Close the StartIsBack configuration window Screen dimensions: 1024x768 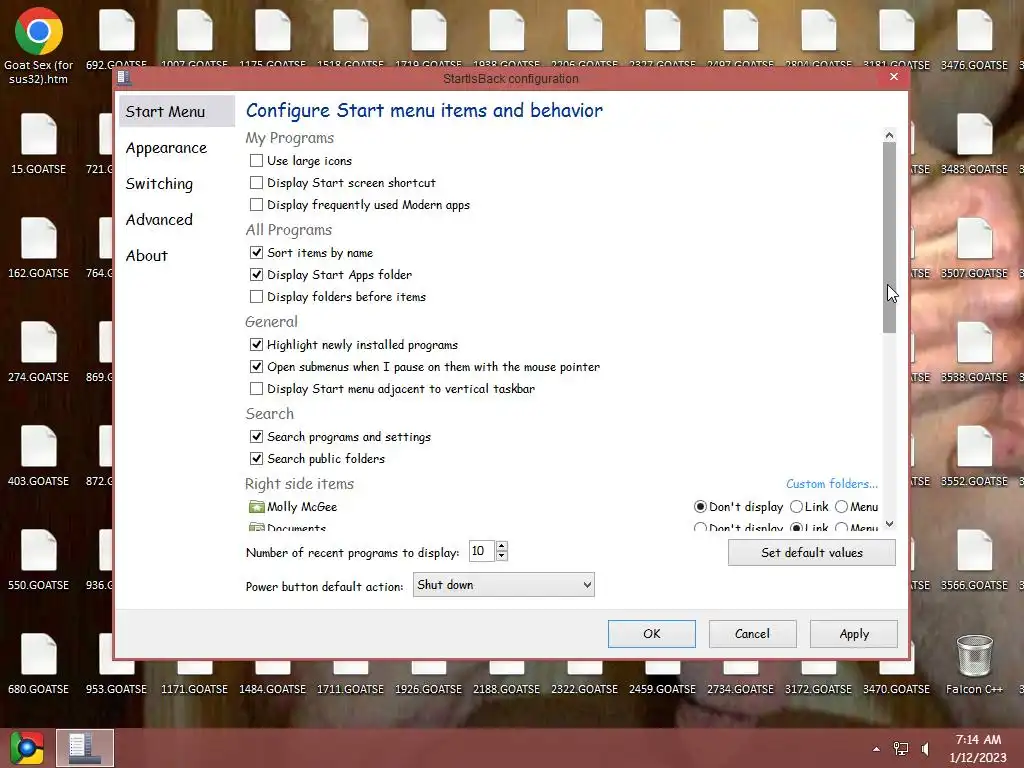pos(894,77)
